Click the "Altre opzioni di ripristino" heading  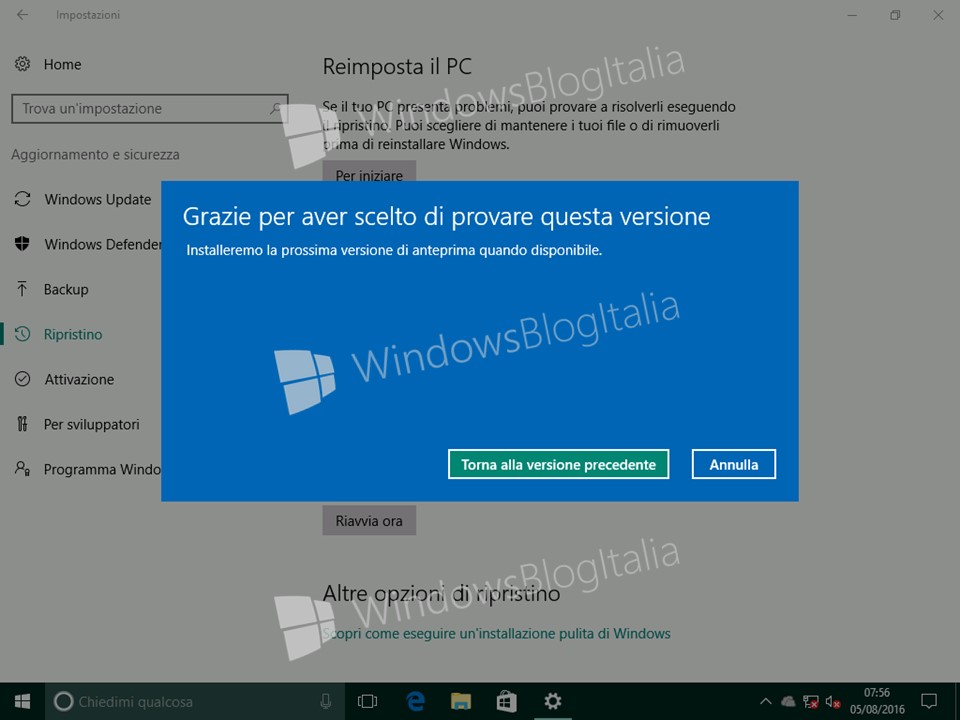[441, 593]
